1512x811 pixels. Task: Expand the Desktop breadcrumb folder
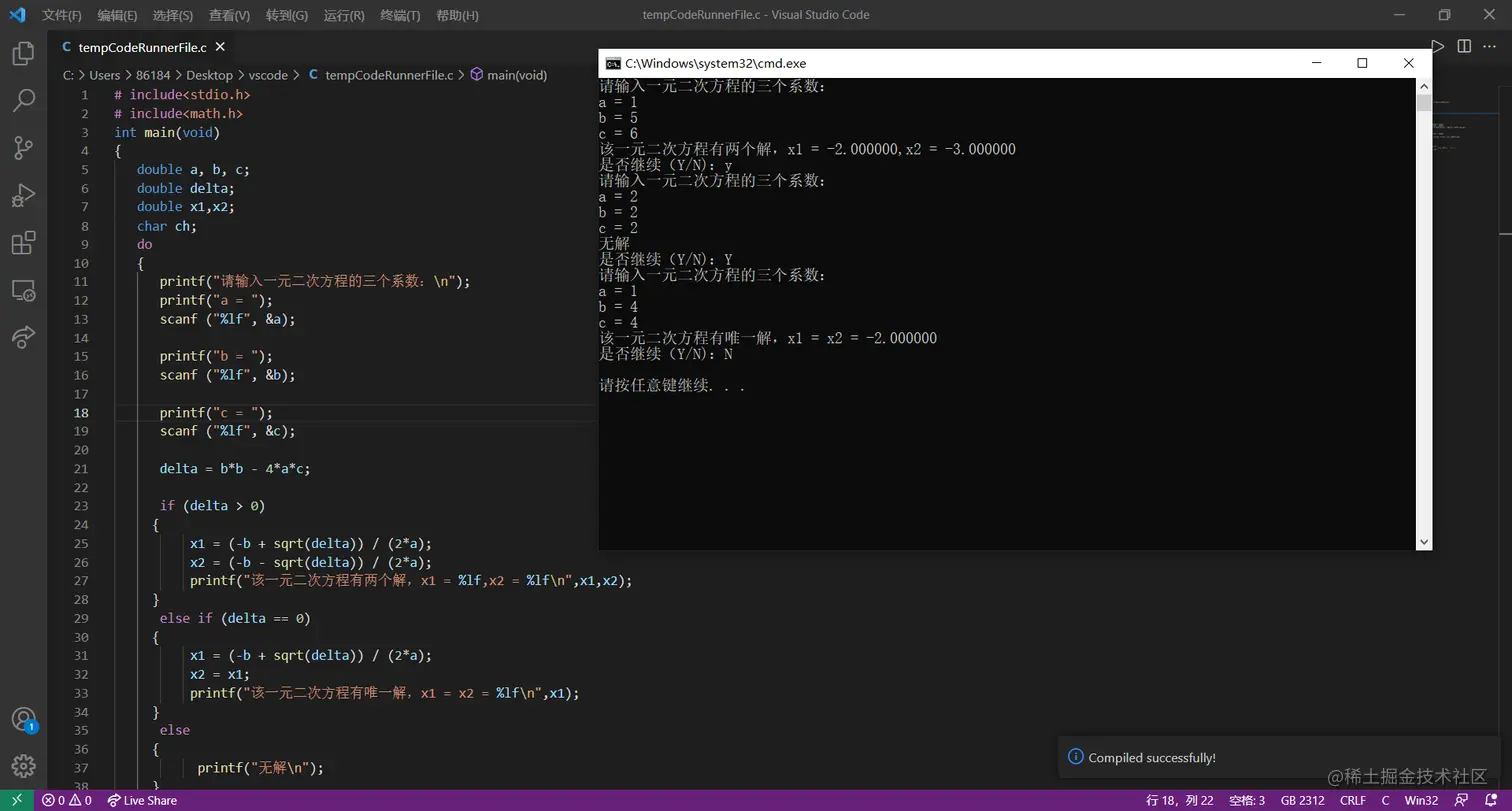pyautogui.click(x=209, y=75)
